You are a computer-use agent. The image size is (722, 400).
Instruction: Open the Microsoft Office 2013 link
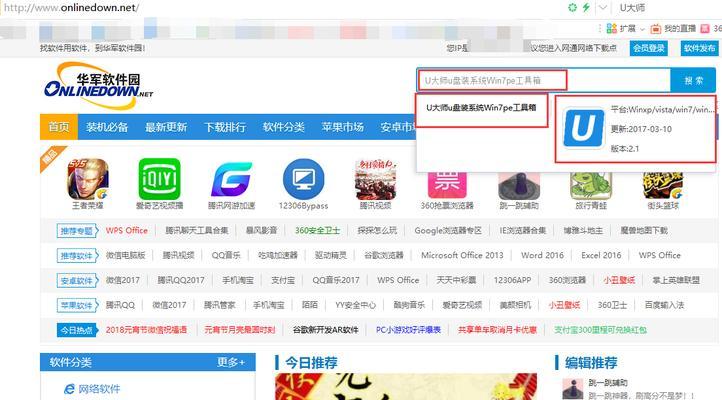pyautogui.click(x=462, y=255)
